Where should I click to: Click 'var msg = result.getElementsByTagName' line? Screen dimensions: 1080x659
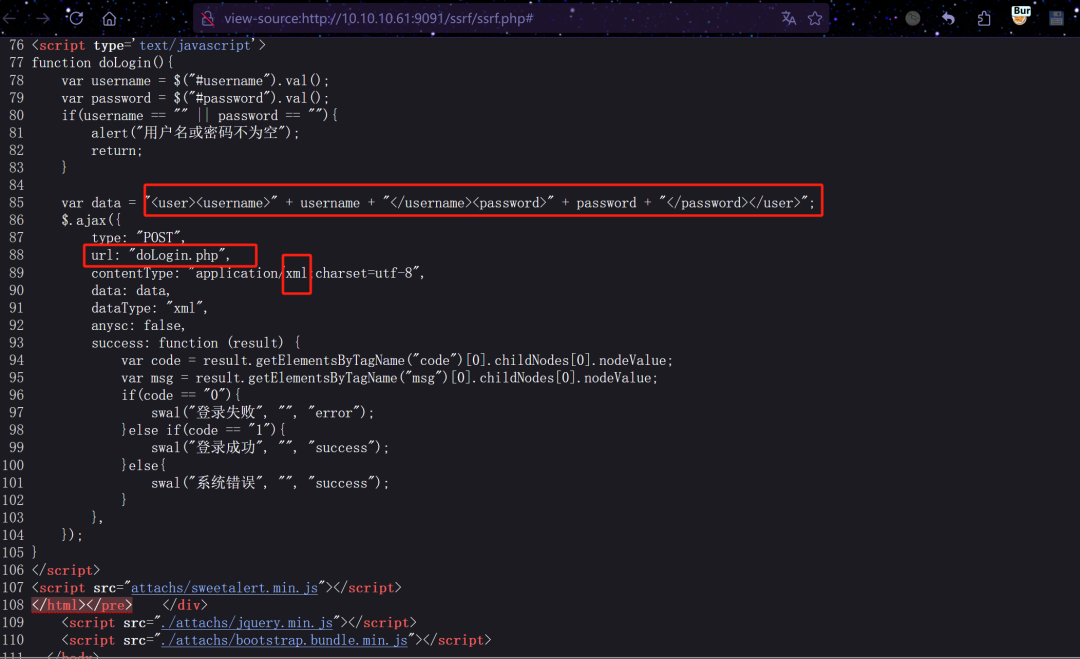[389, 377]
